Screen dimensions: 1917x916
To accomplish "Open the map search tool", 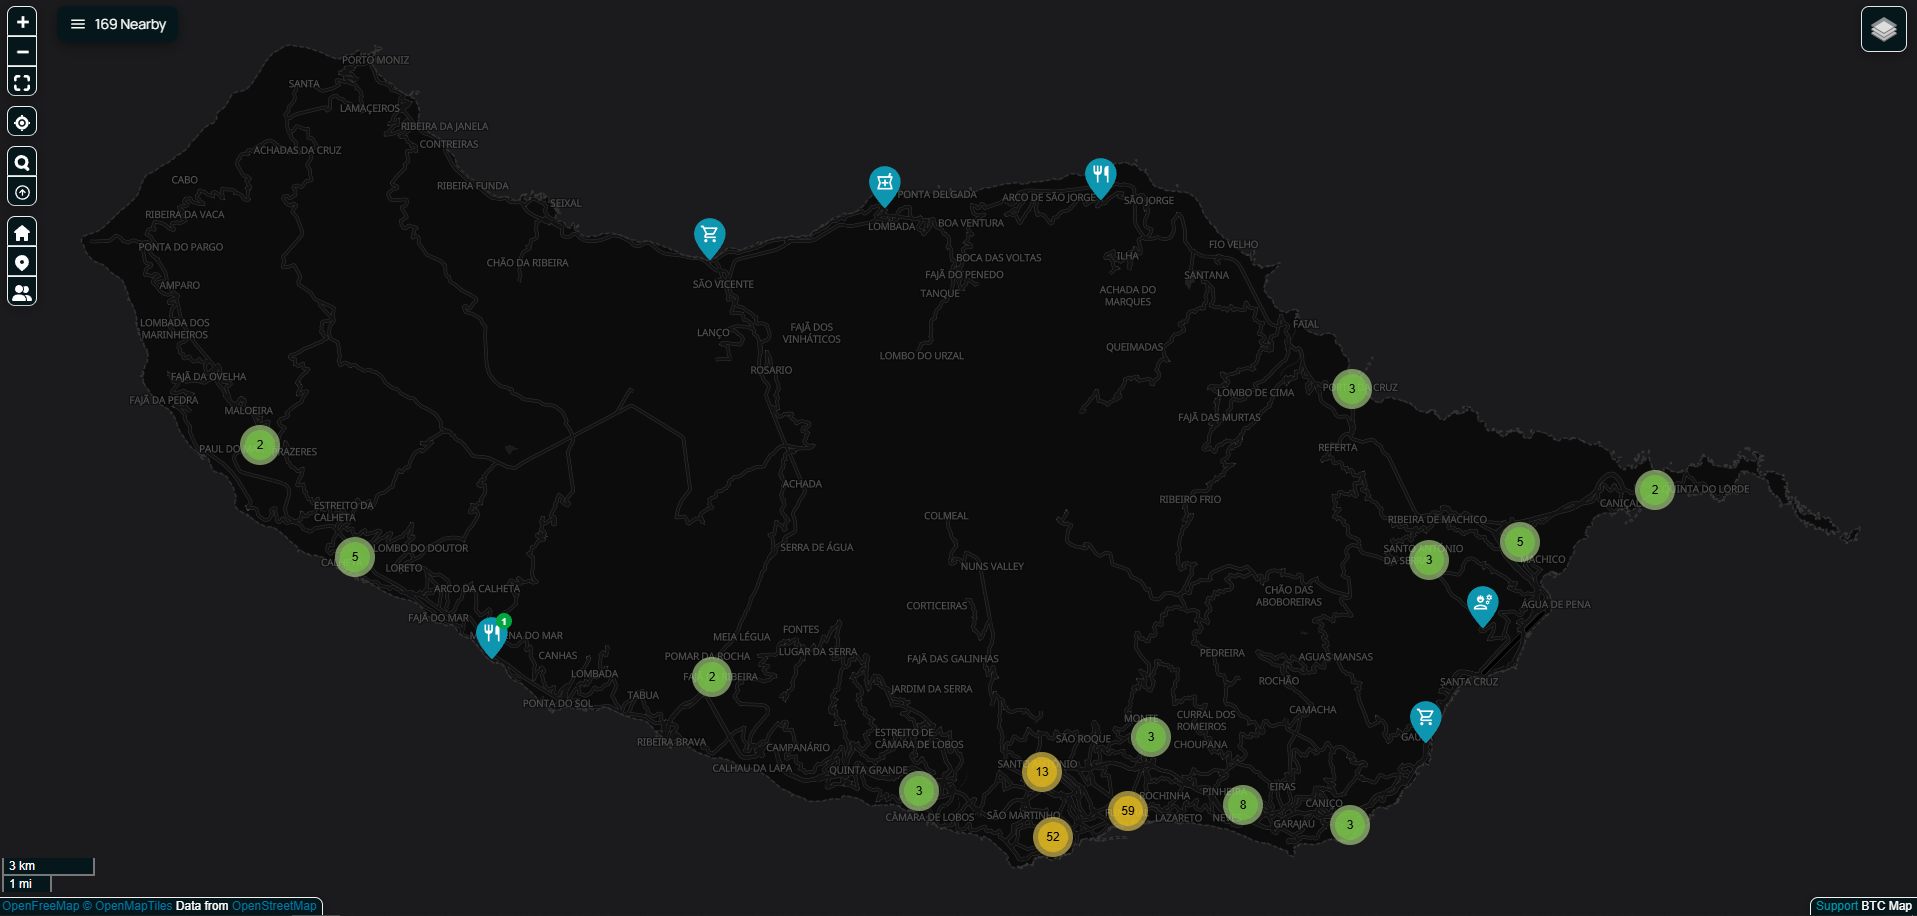I will pyautogui.click(x=22, y=162).
